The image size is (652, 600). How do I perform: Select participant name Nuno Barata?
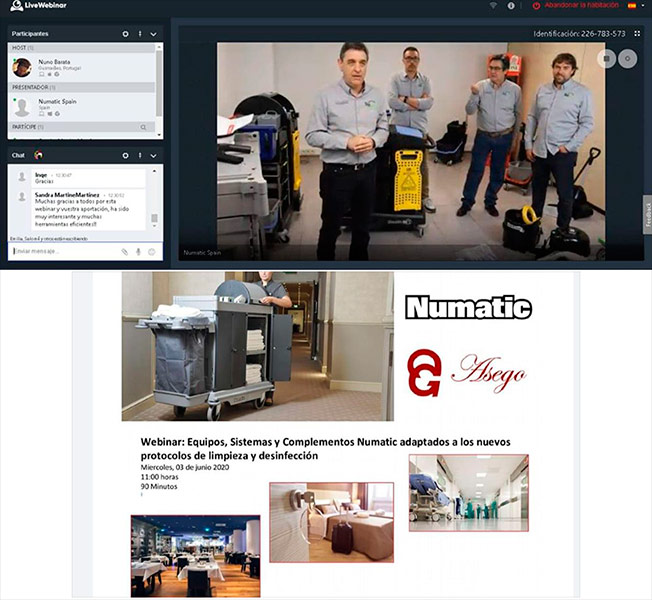pos(54,62)
